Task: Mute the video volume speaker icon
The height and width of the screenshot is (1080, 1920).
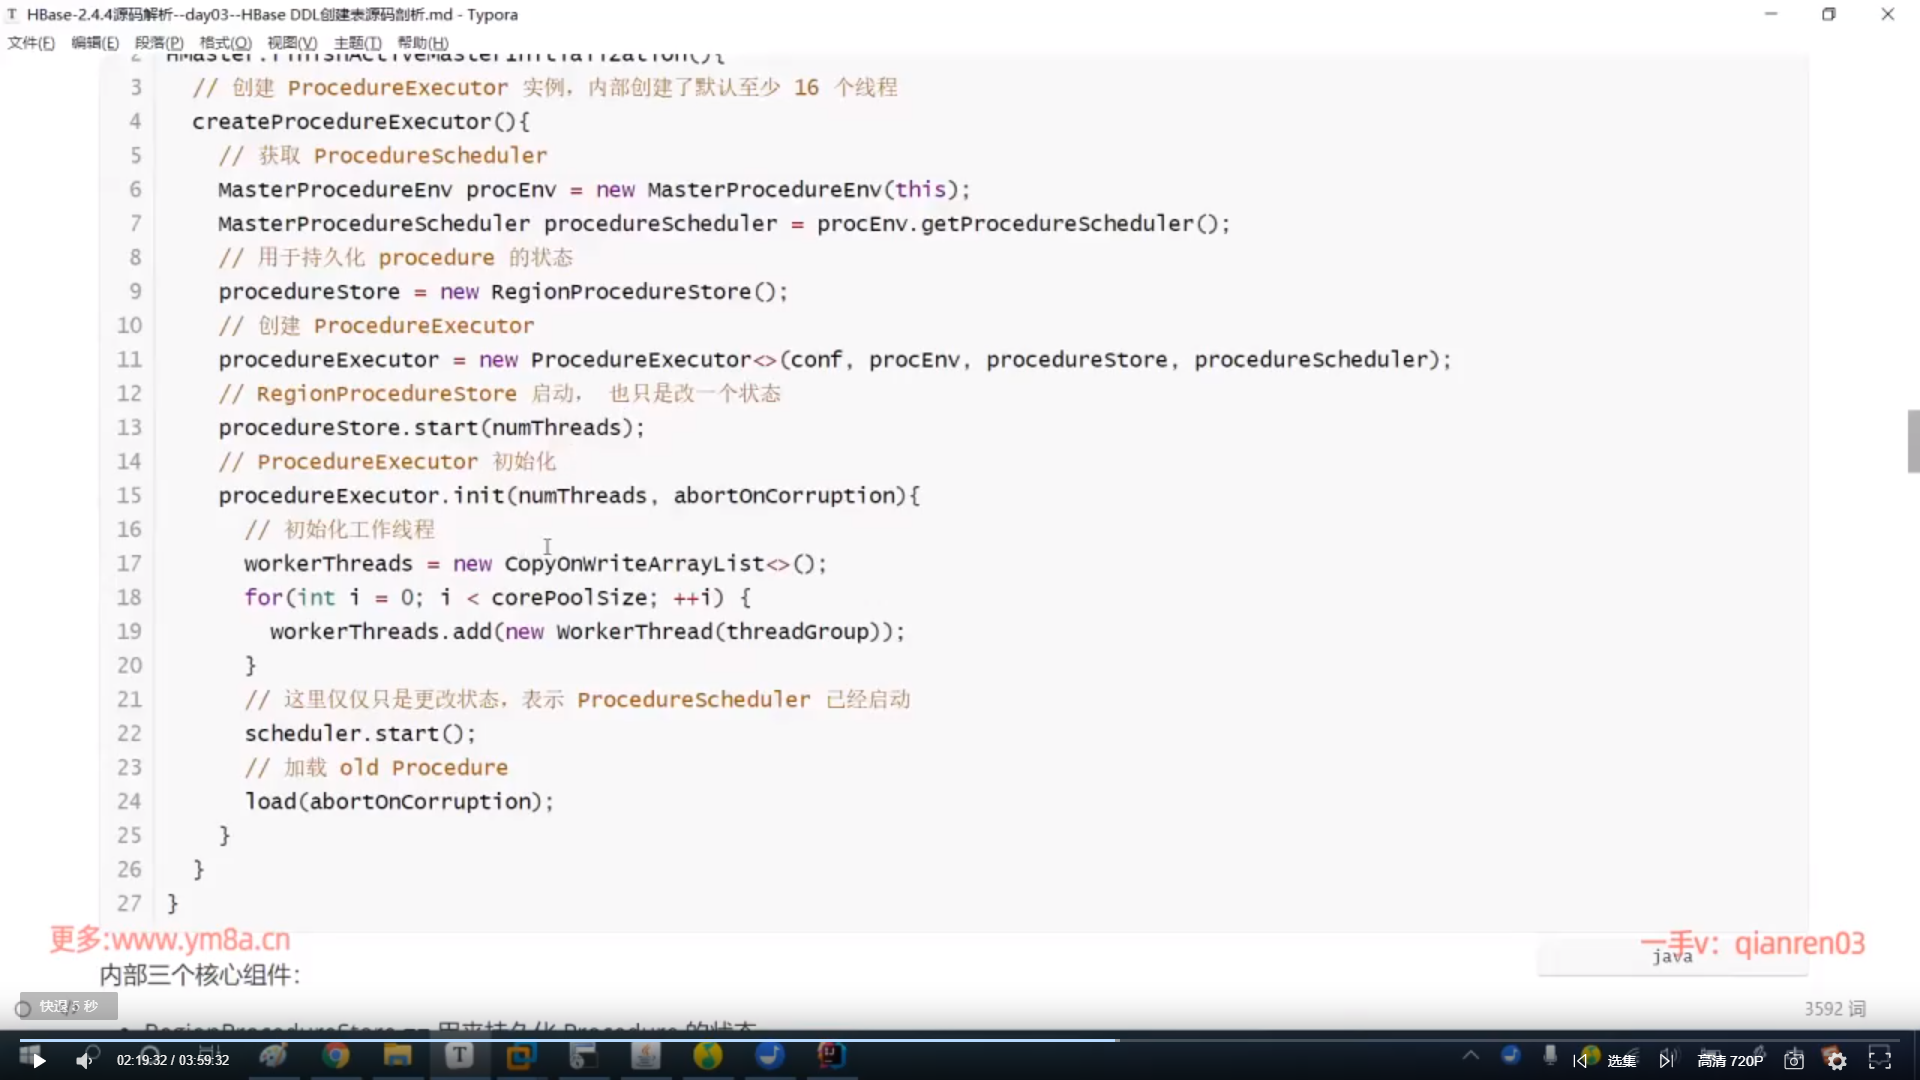Action: pos(85,1060)
